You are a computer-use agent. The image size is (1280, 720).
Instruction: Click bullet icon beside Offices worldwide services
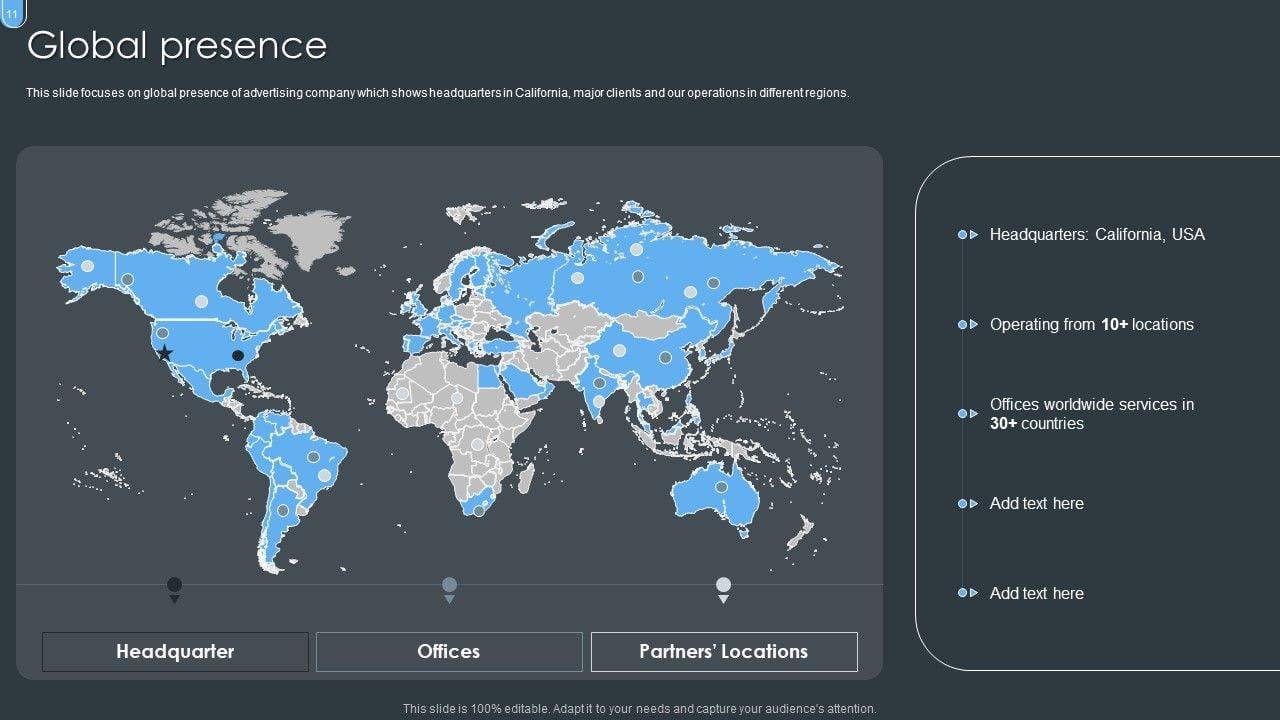(967, 414)
